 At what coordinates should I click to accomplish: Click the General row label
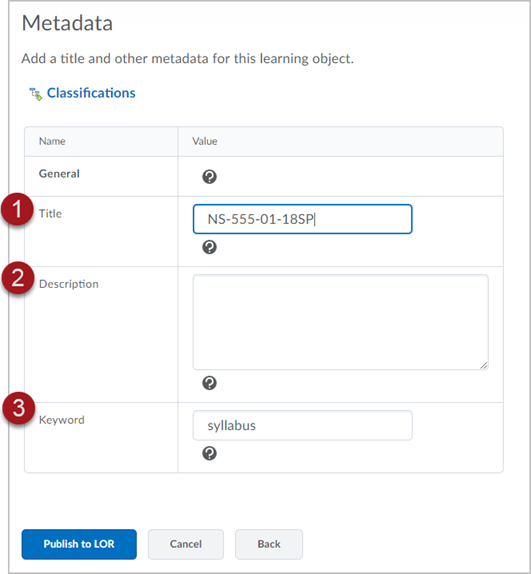(x=59, y=174)
